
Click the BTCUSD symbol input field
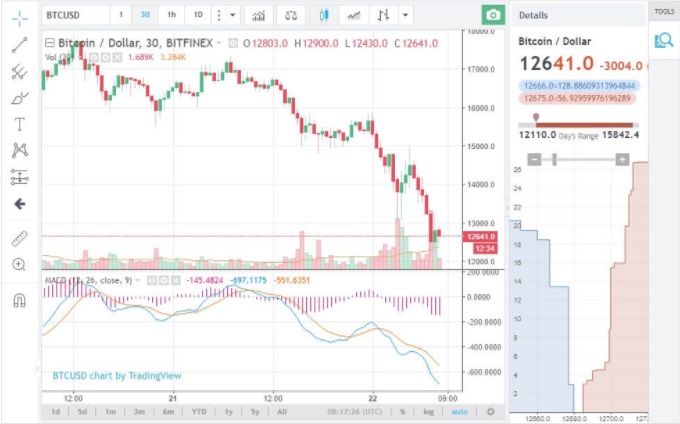pyautogui.click(x=76, y=15)
